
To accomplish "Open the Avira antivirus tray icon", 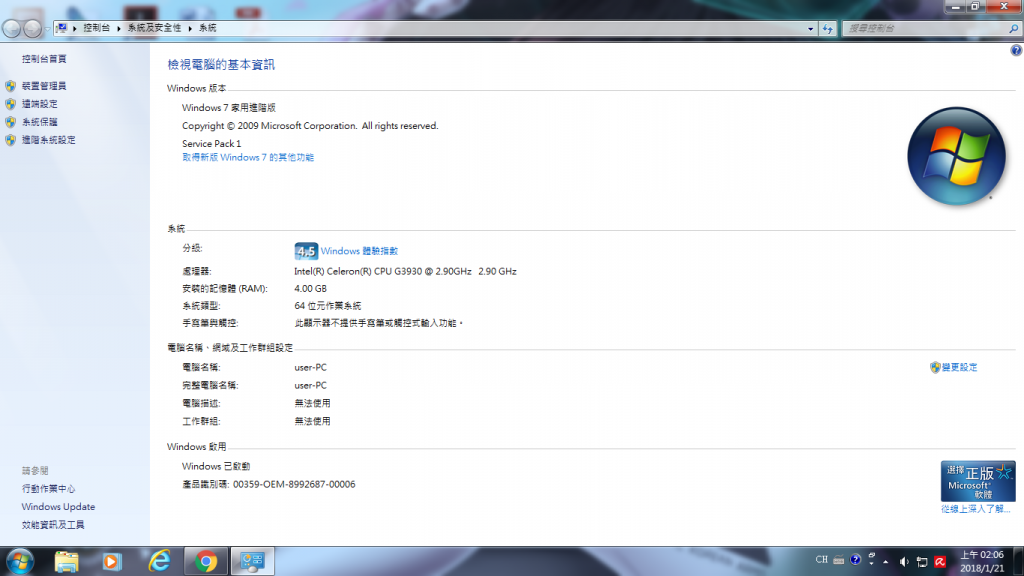I will click(x=940, y=562).
